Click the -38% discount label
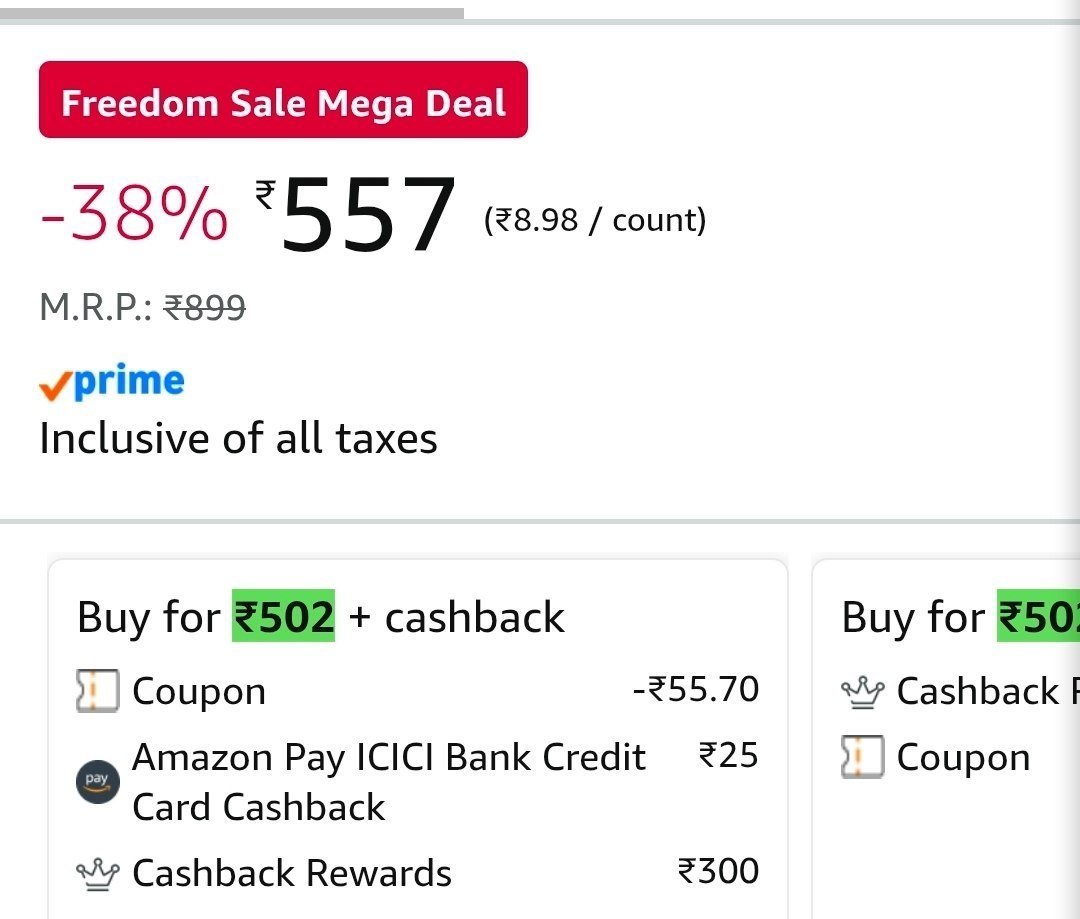Image resolution: width=1080 pixels, height=919 pixels. (134, 214)
